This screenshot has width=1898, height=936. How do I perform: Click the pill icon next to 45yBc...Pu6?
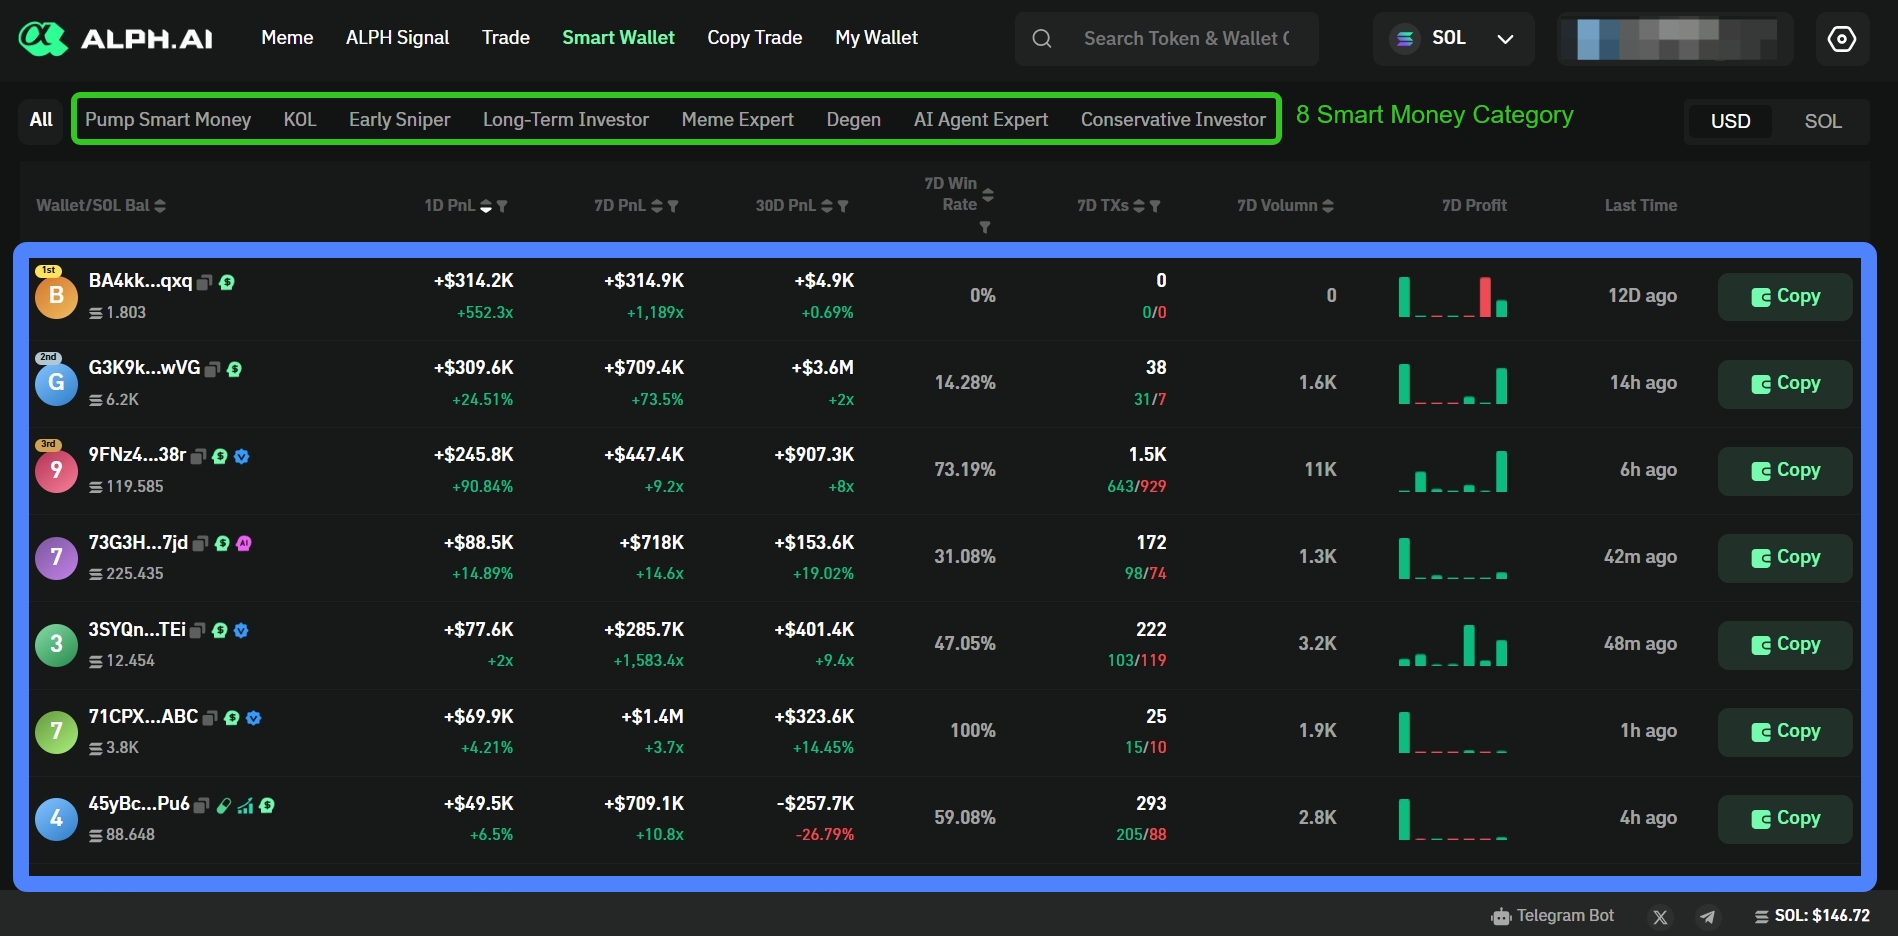[224, 806]
